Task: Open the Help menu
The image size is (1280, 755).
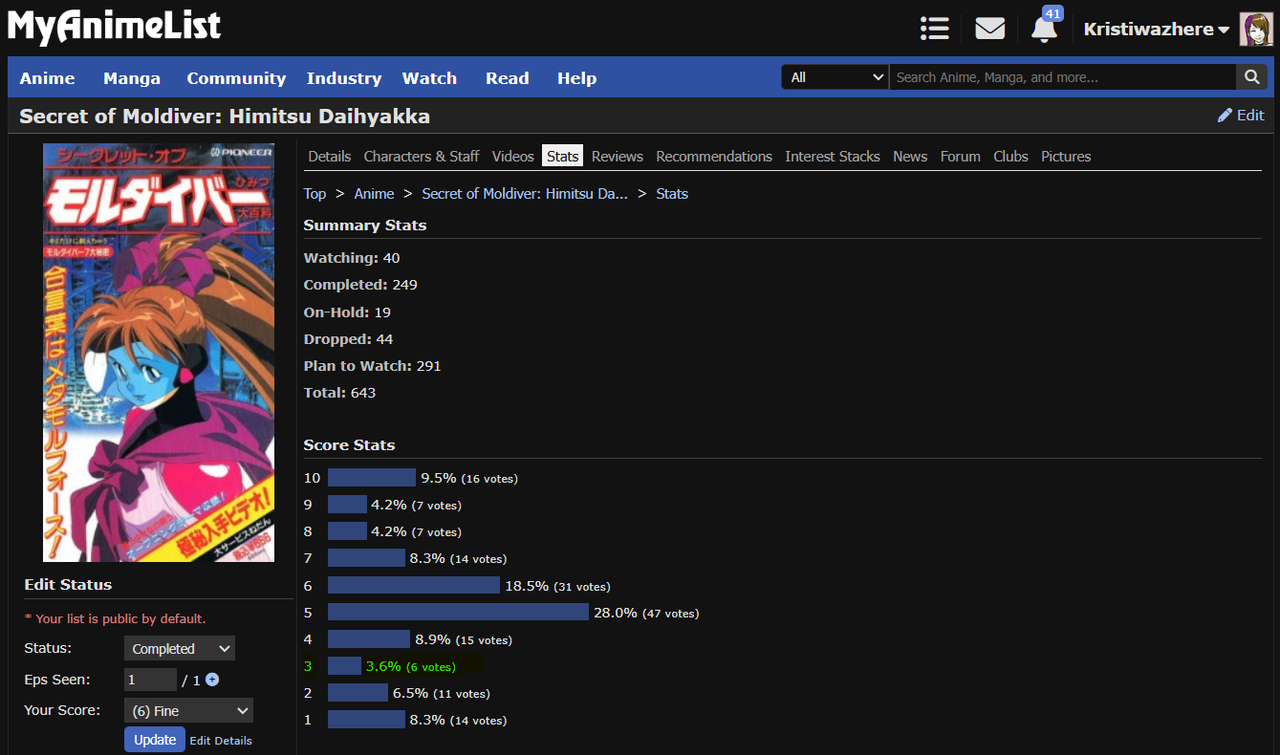Action: coord(577,78)
